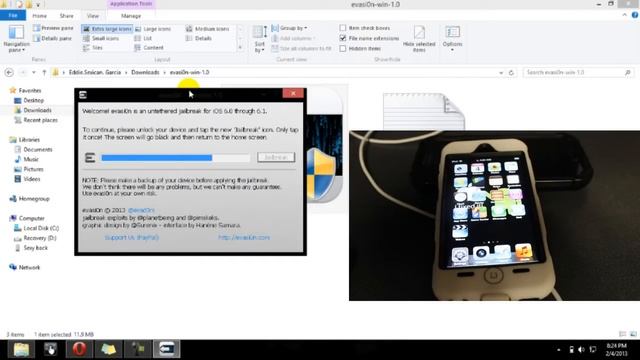This screenshot has height=360, width=640.
Task: Go up one folder level
Action: click(x=44, y=73)
